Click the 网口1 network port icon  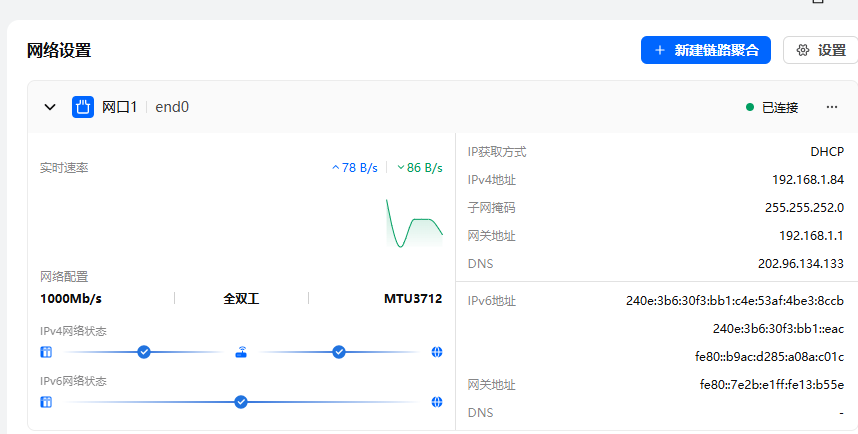(x=83, y=107)
